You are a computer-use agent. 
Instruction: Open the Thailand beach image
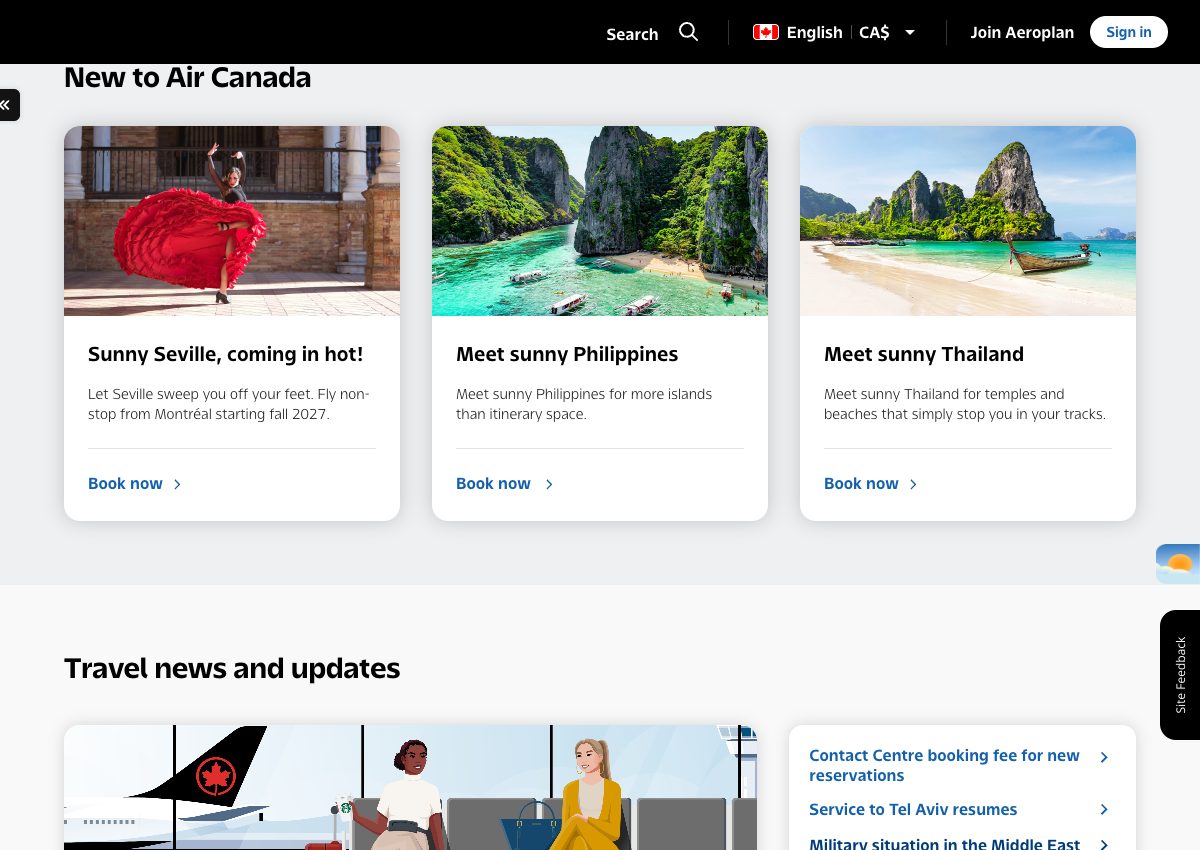pyautogui.click(x=968, y=221)
